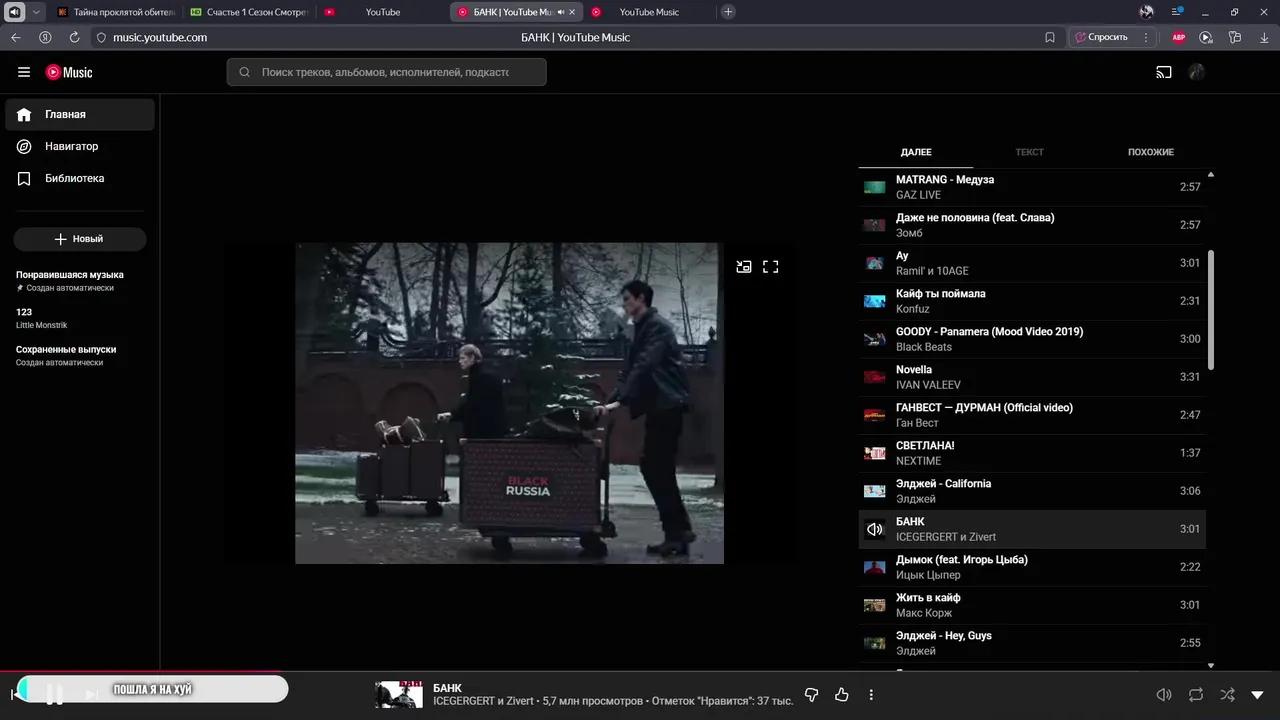This screenshot has height=720, width=1280.
Task: Open Сохраненные выпуски playlist
Action: point(66,355)
